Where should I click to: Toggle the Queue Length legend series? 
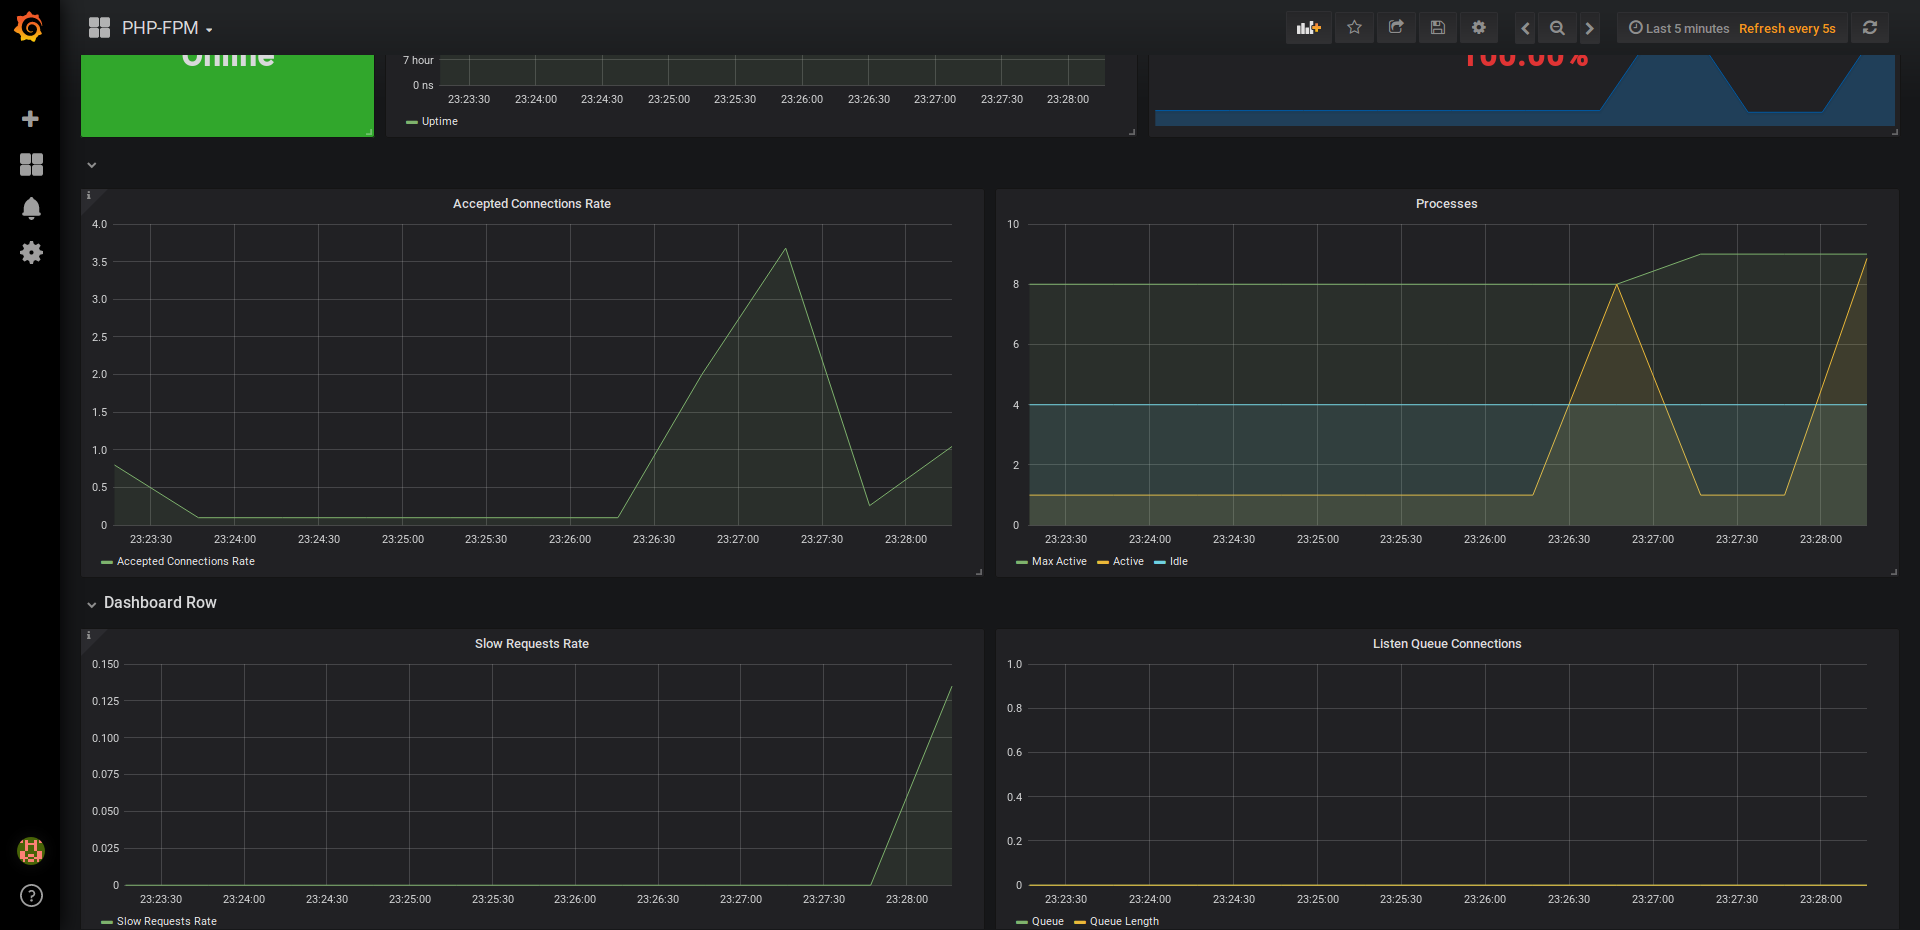coord(1124,922)
